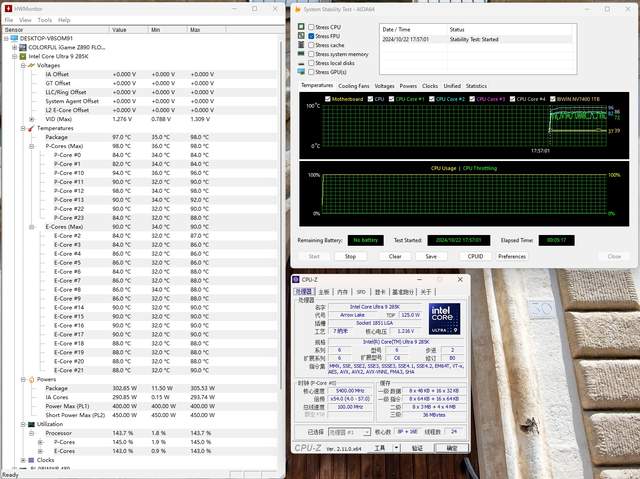The height and width of the screenshot is (479, 640).
Task: Click the memory module icon beside Stress system memory
Action: 301,54
